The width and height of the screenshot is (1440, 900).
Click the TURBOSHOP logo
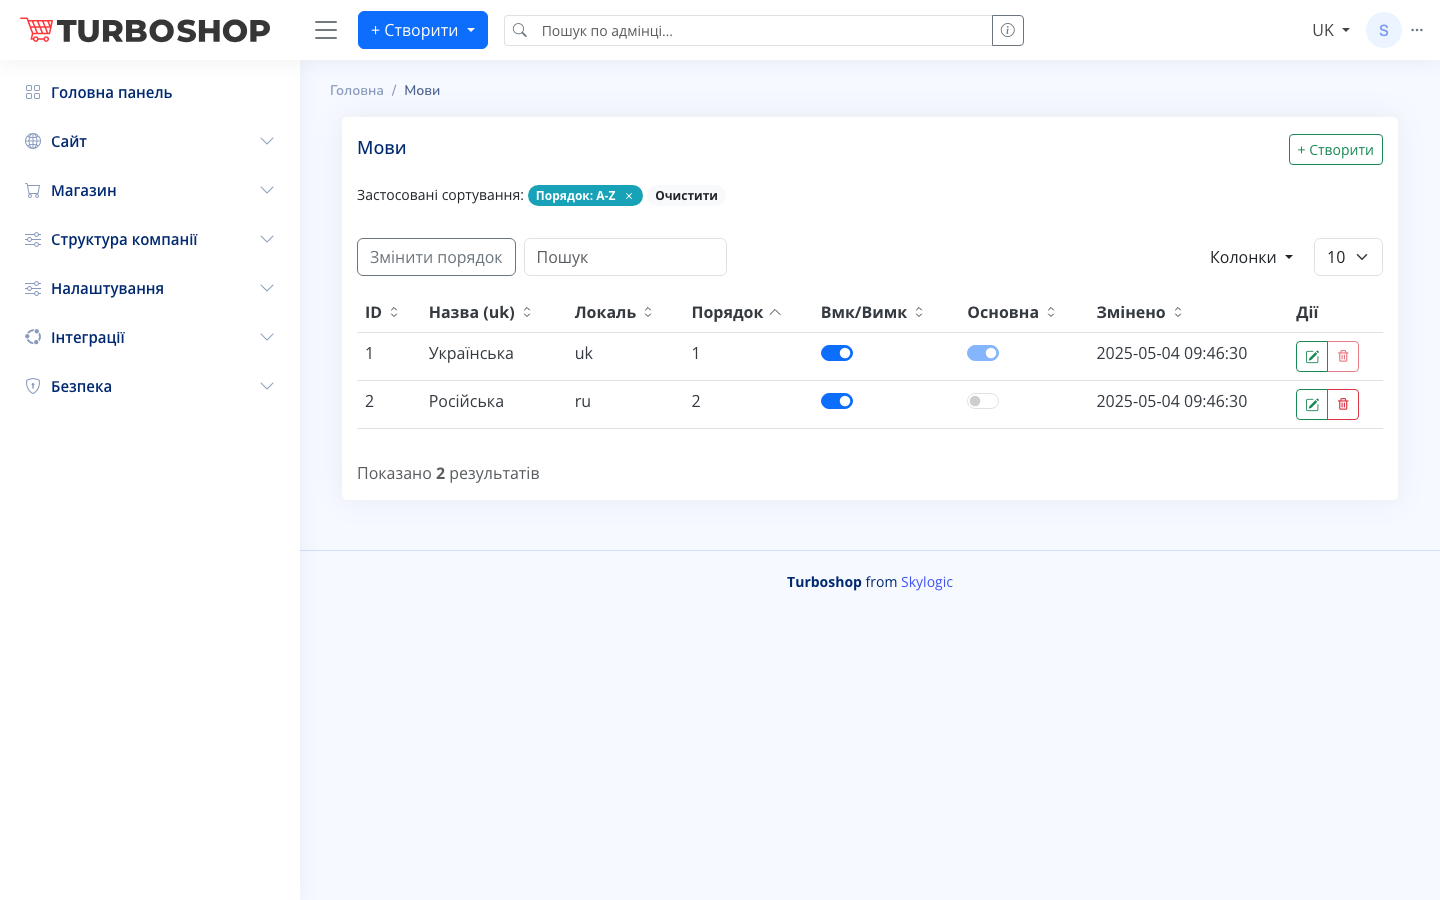(146, 30)
